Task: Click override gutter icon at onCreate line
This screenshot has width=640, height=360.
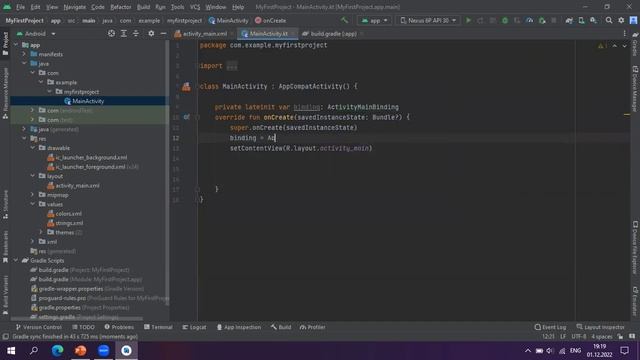Action: pyautogui.click(x=187, y=117)
